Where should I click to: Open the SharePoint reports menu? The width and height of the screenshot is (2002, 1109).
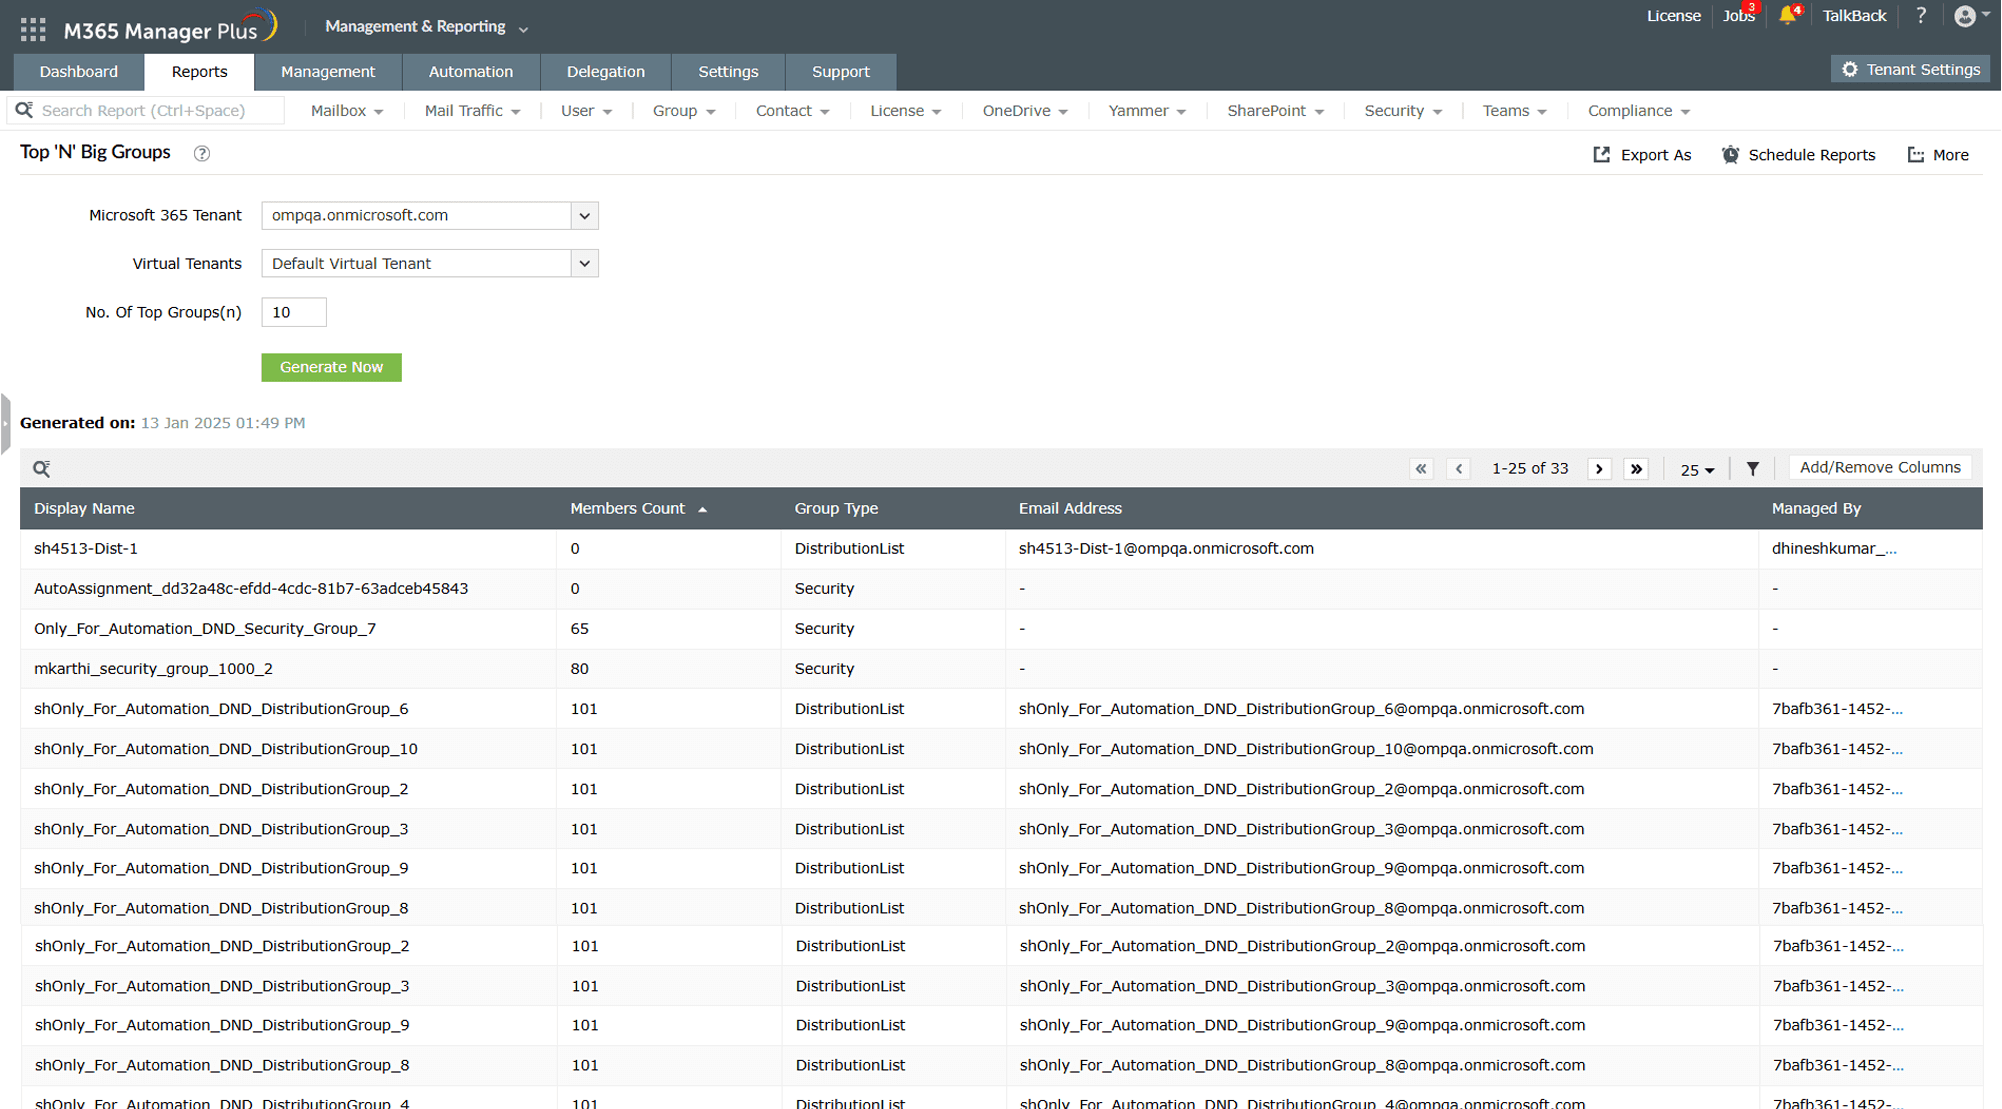(1274, 111)
